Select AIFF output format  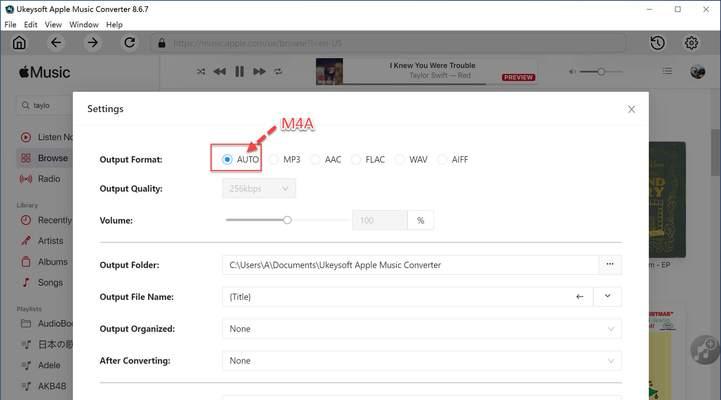(453, 160)
